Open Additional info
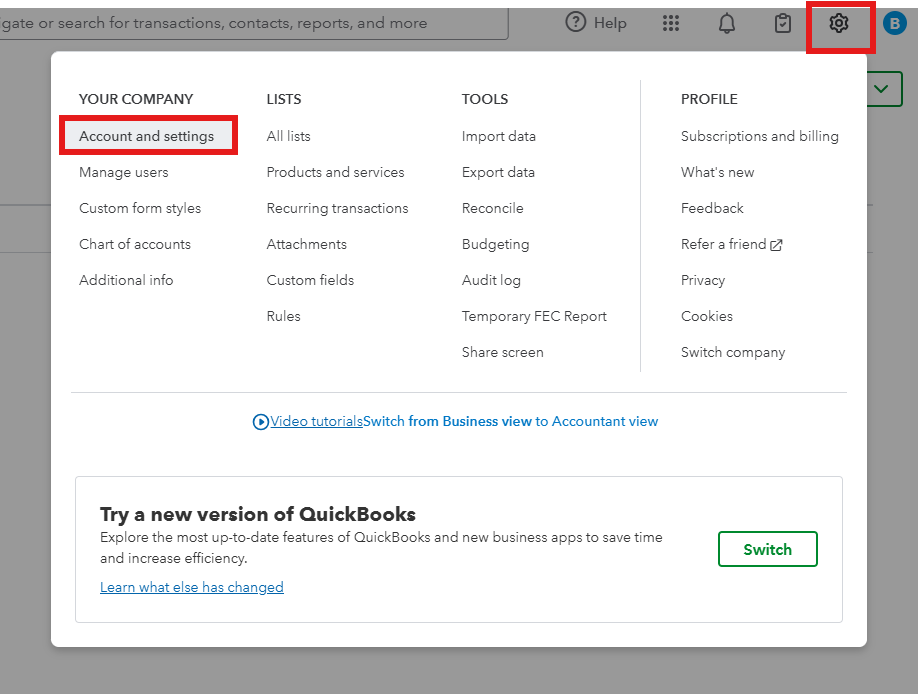Screen dimensions: 918x694 click(126, 280)
